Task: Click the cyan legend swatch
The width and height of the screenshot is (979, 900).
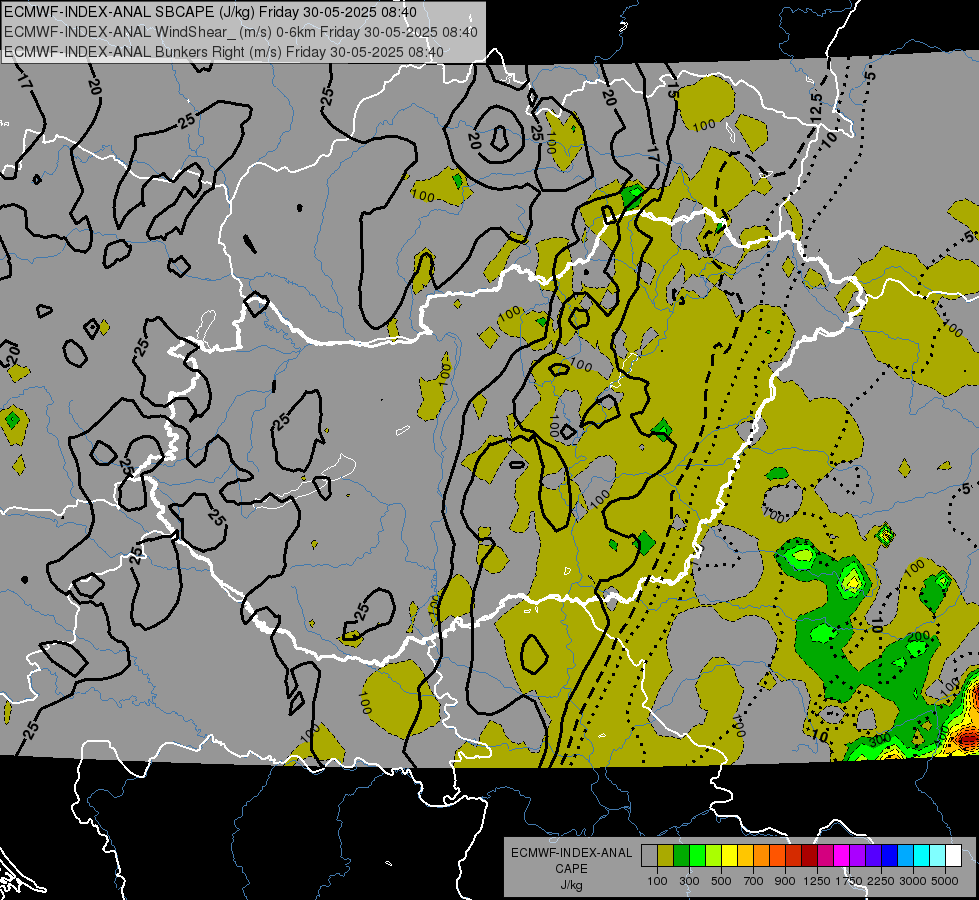Action: (x=922, y=855)
